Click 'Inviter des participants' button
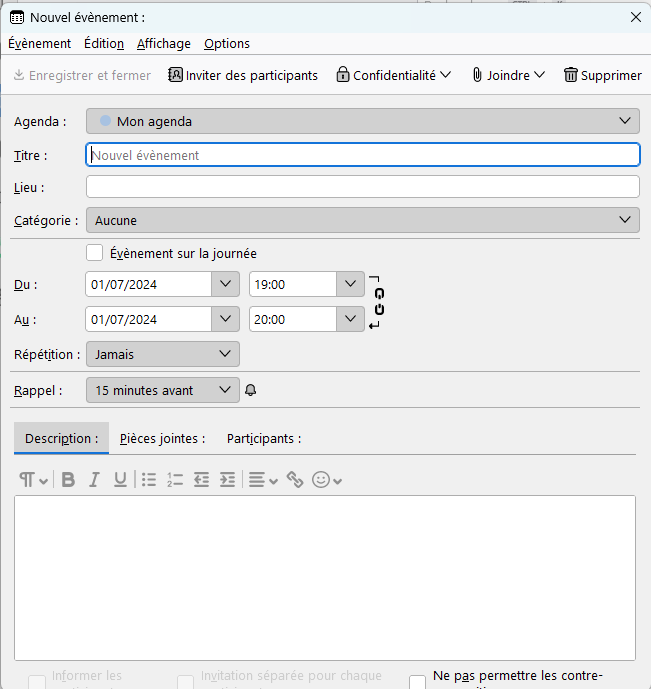Image resolution: width=651 pixels, height=689 pixels. point(243,75)
